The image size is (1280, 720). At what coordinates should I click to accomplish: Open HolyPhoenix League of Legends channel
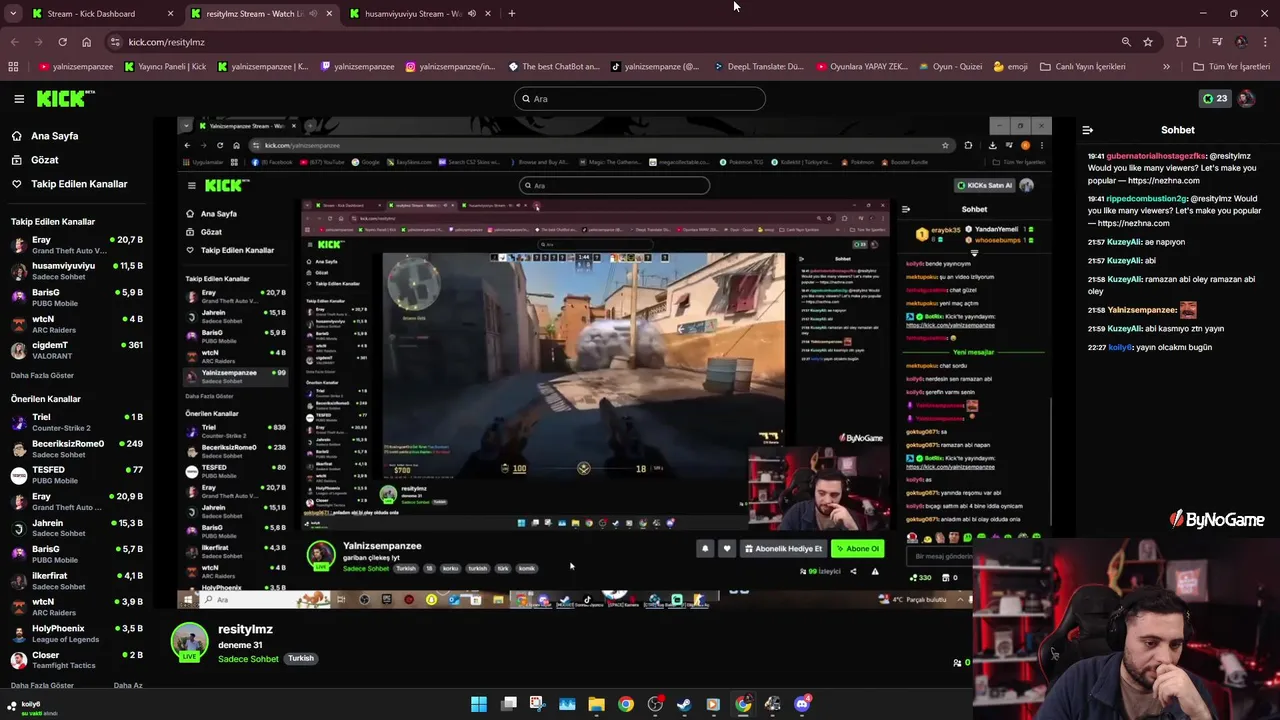coord(77,633)
